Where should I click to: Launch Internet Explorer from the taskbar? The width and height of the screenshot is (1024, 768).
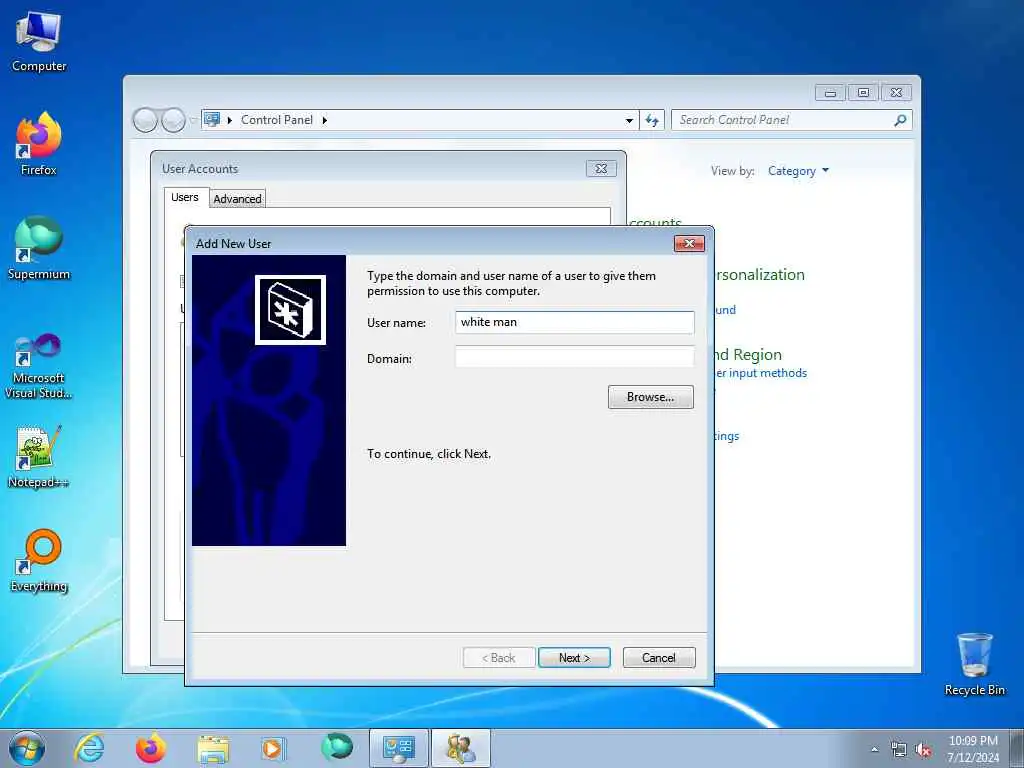[x=89, y=748]
